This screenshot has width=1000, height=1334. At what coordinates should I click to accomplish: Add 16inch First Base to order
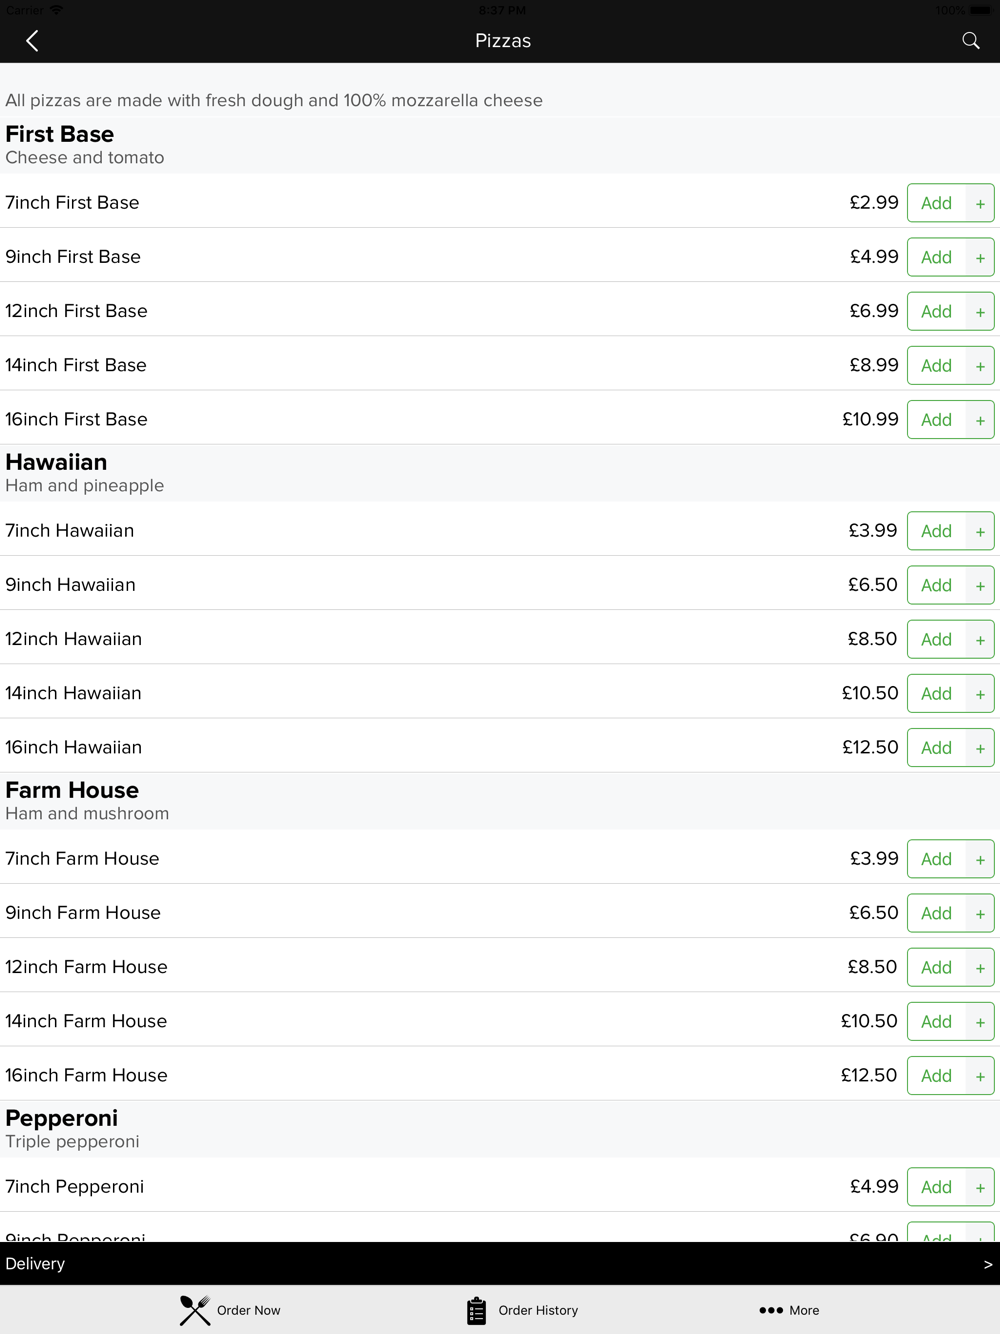point(950,419)
